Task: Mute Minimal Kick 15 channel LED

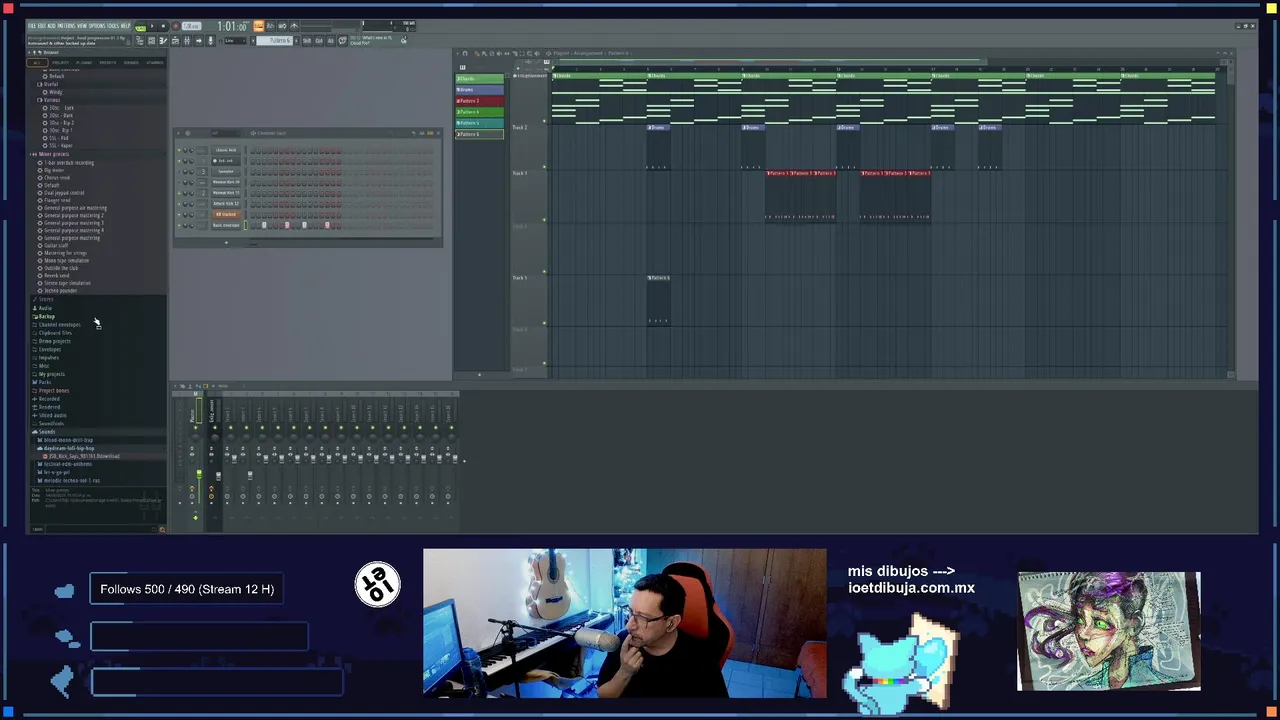Action: pos(179,193)
